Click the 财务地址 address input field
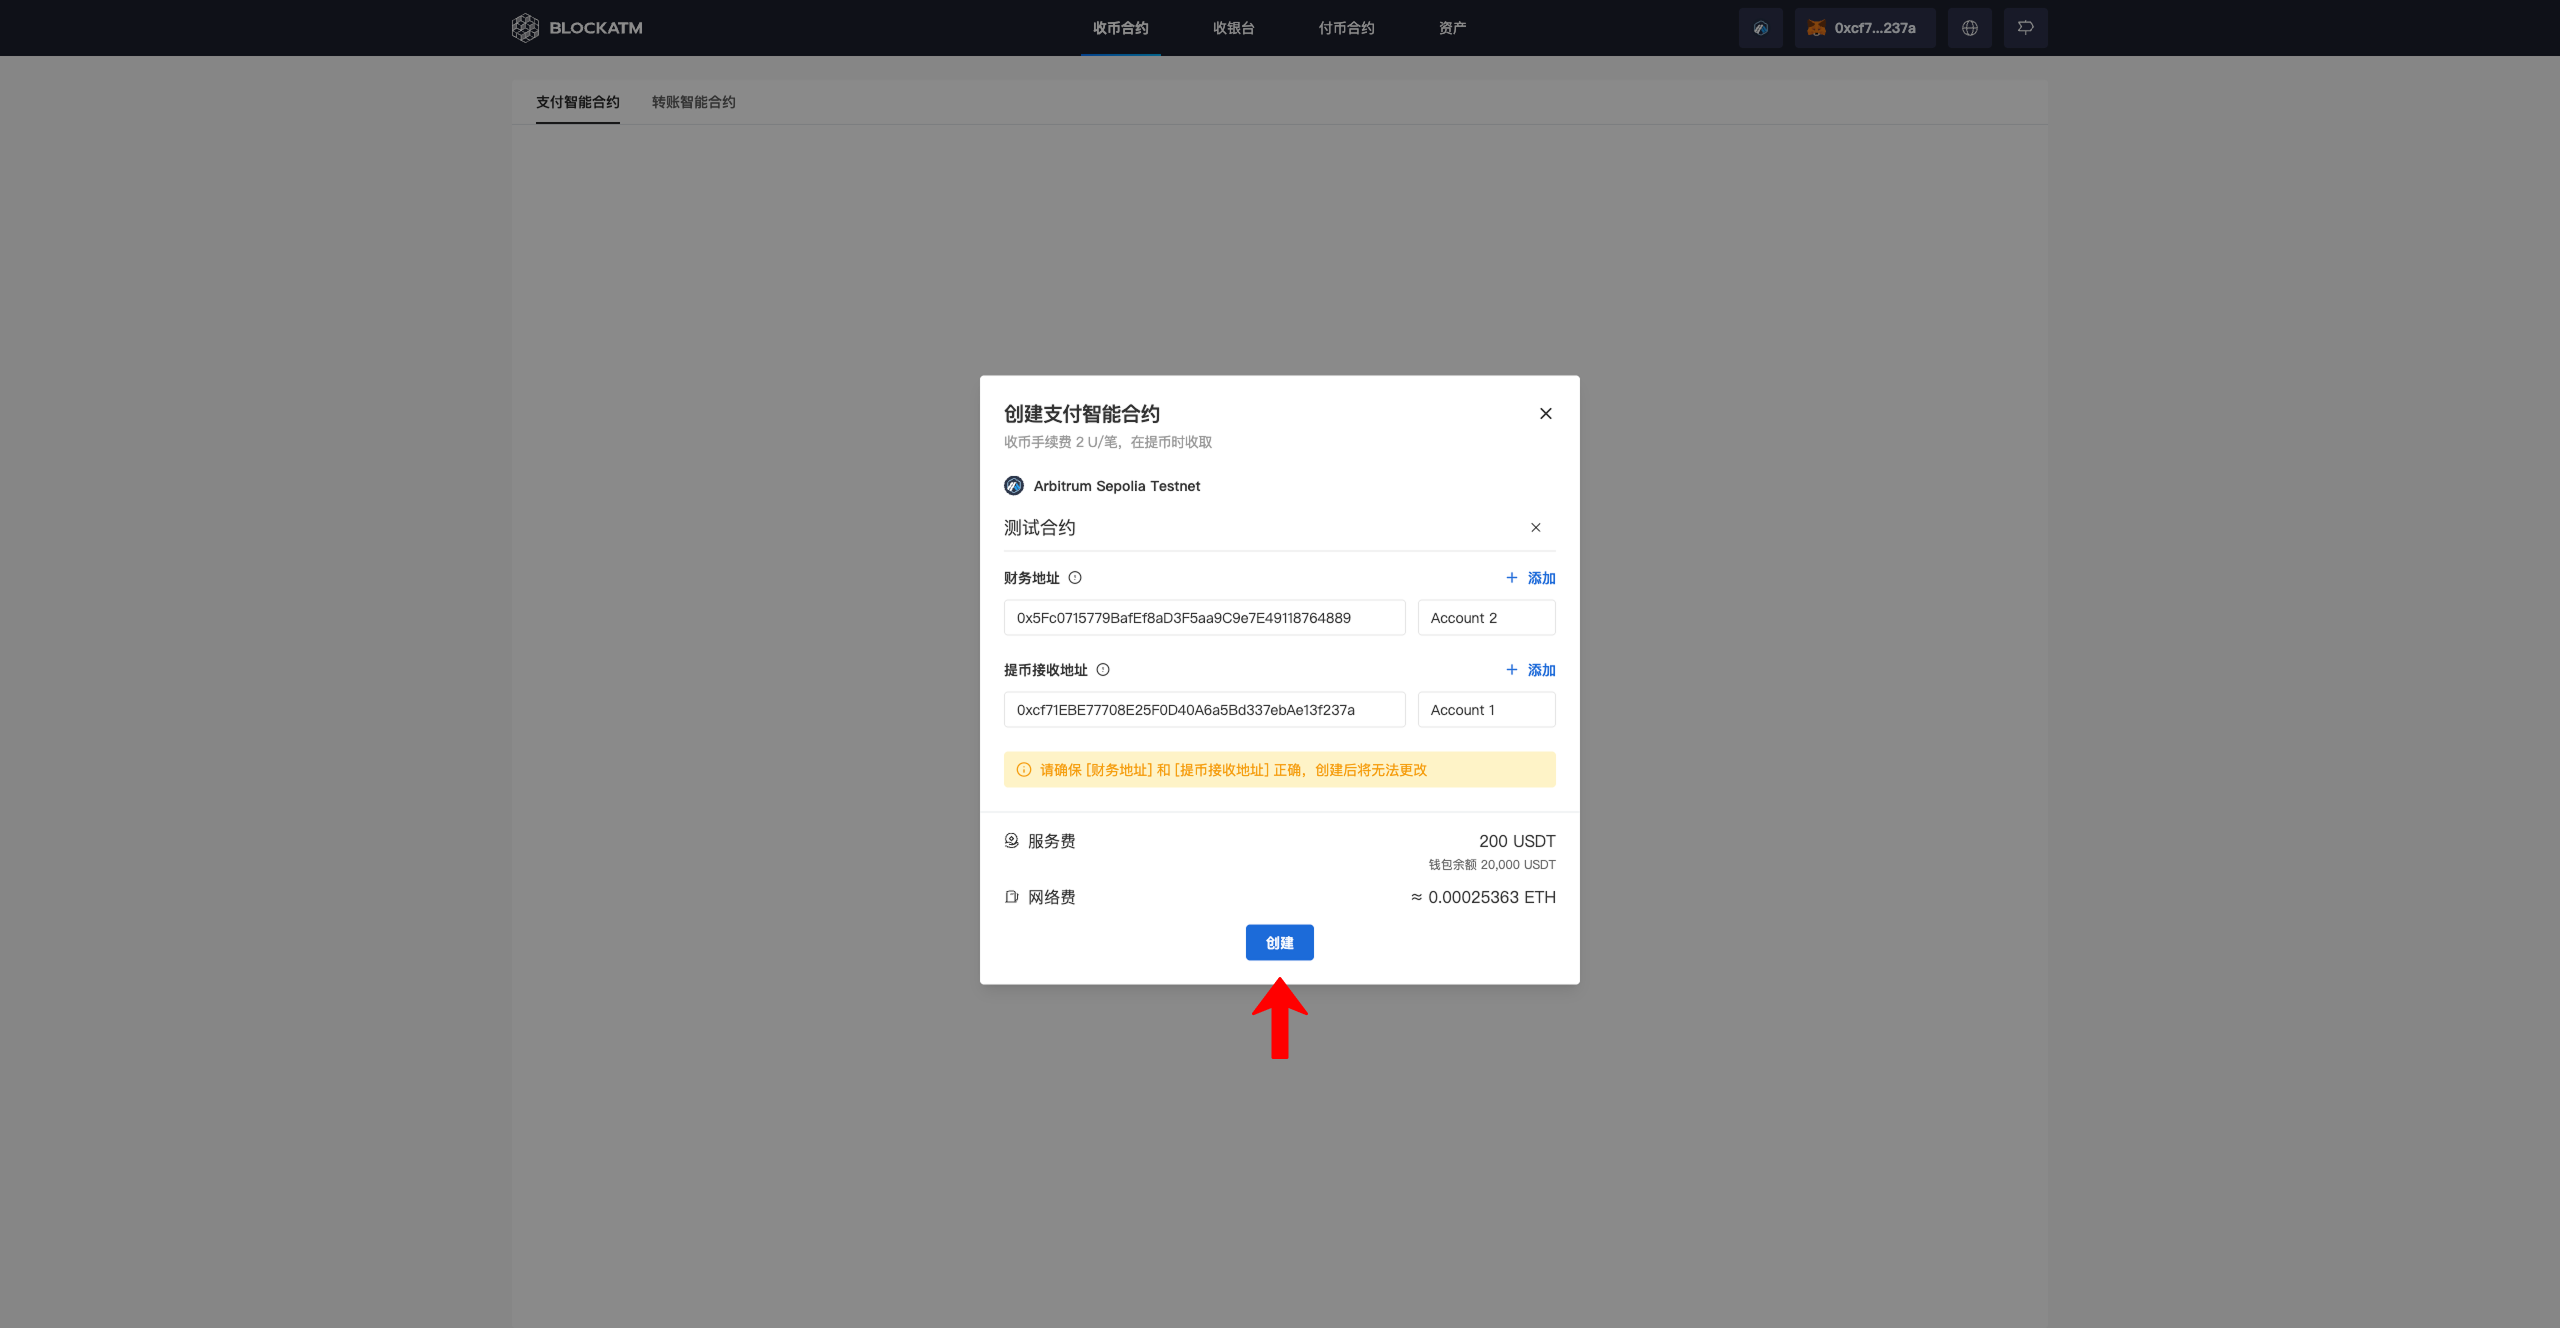 point(1204,618)
